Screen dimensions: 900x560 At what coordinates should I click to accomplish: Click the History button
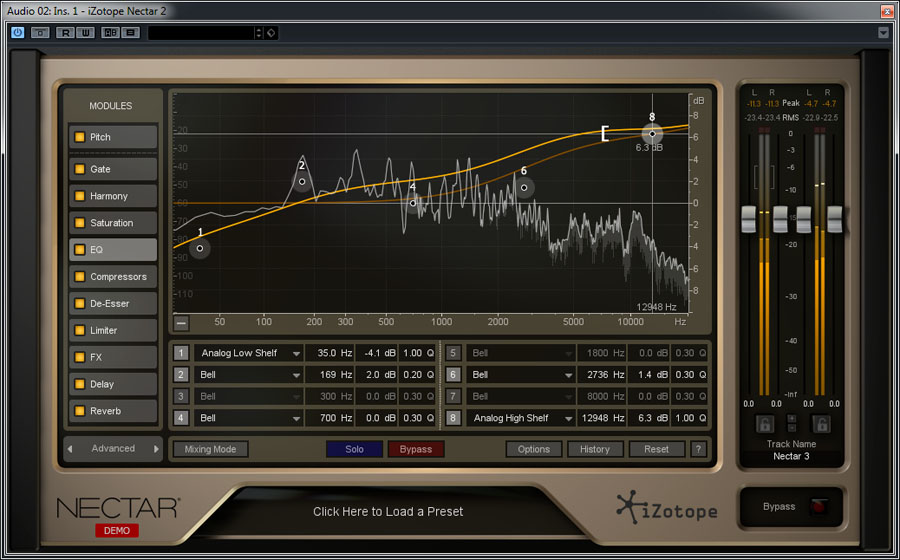[x=594, y=449]
